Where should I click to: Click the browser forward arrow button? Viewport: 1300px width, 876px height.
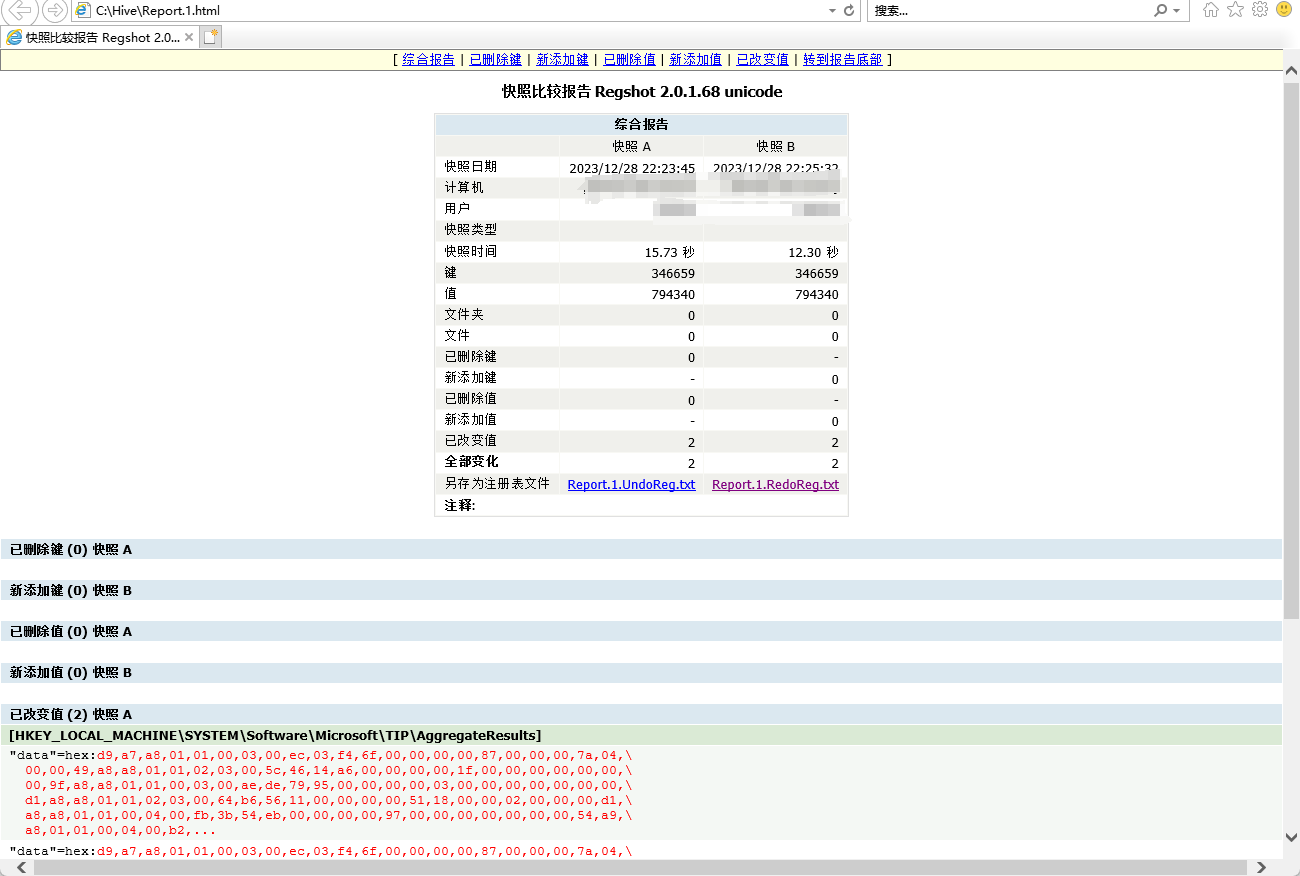point(55,11)
